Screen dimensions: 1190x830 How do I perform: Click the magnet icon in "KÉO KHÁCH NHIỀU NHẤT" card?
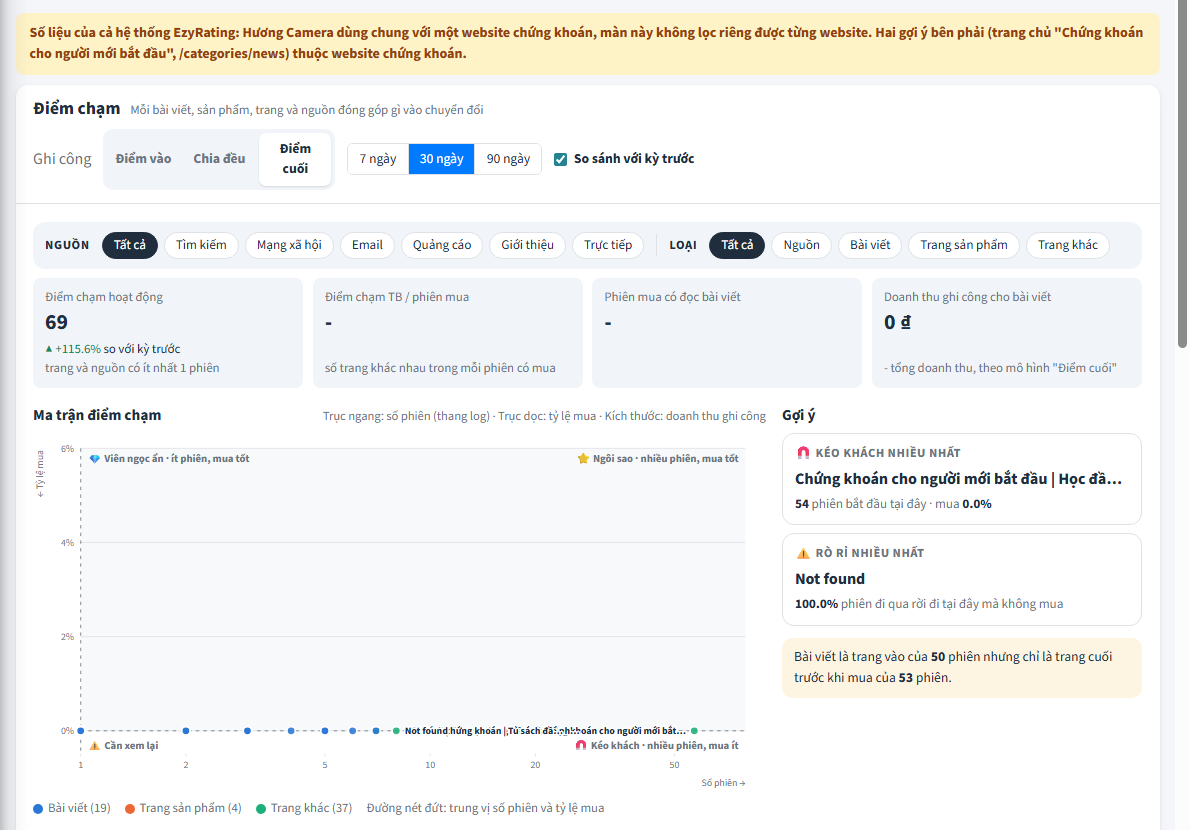[803, 453]
